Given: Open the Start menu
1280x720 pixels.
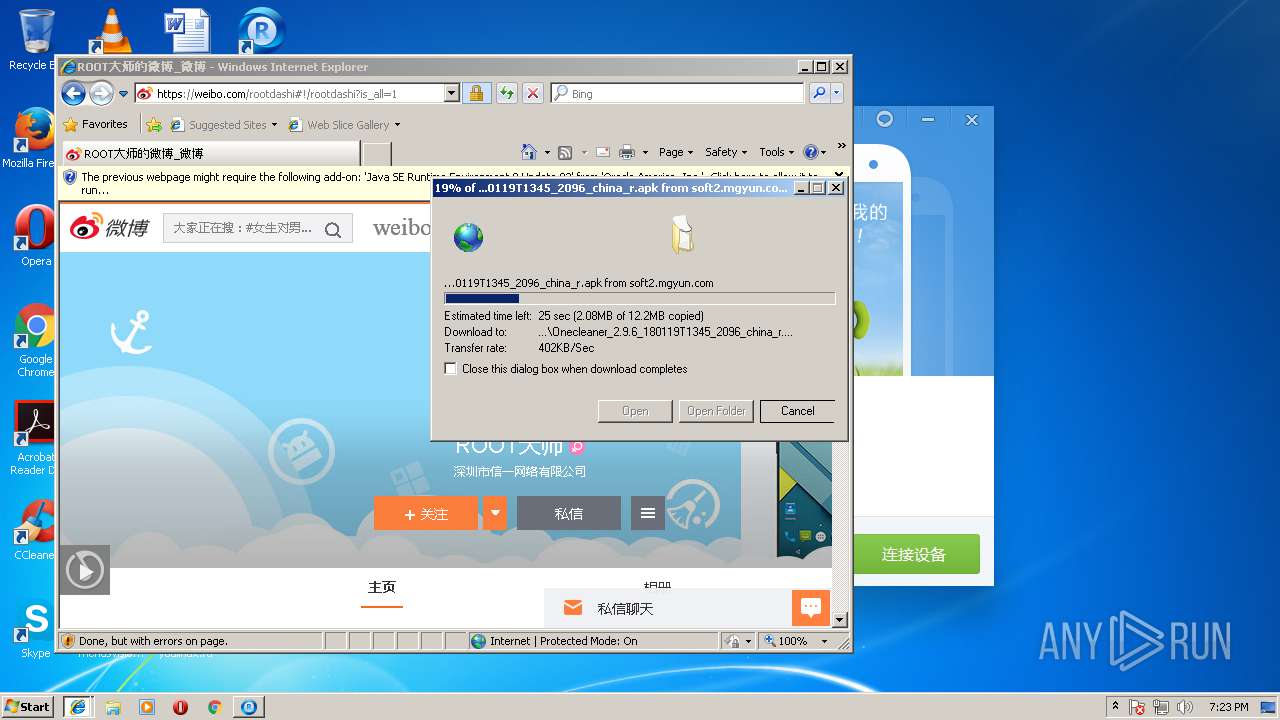Looking at the screenshot, I should click(28, 706).
